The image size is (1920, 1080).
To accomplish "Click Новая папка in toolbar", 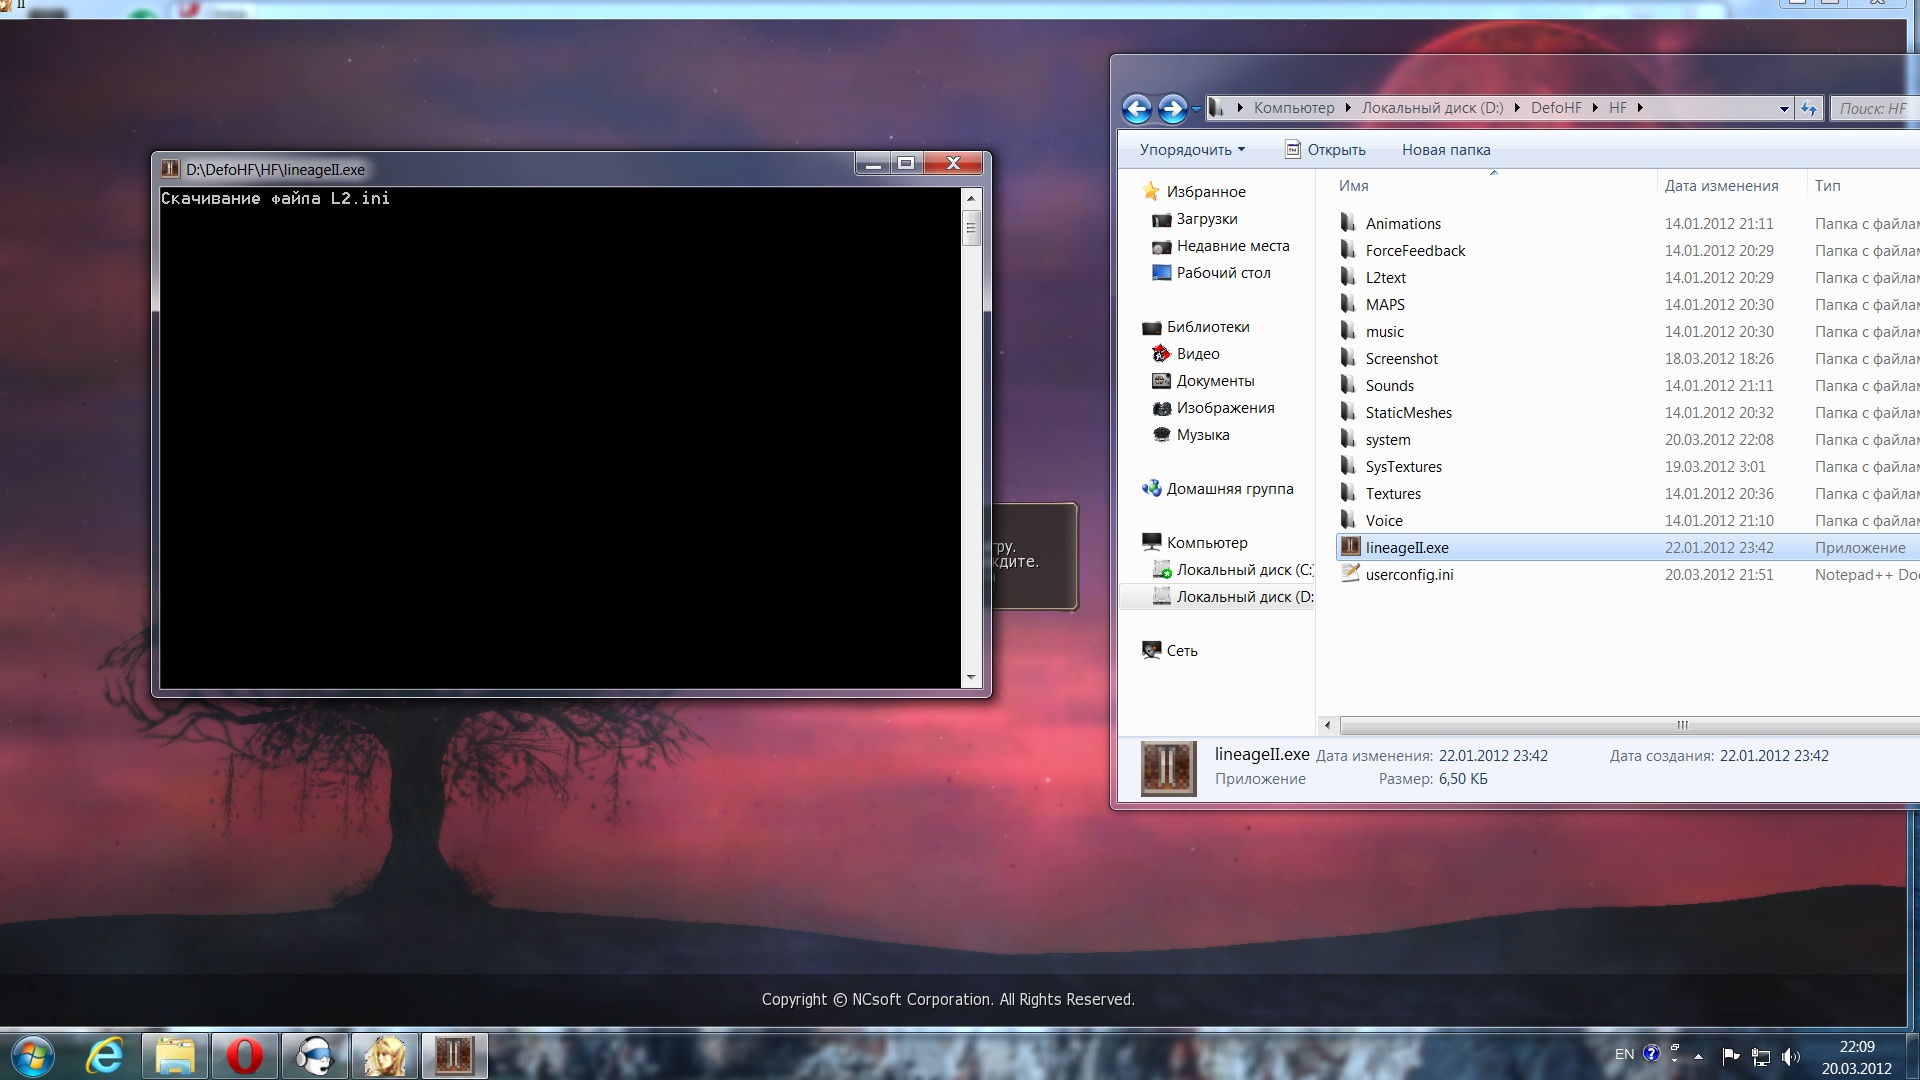I will (1445, 150).
